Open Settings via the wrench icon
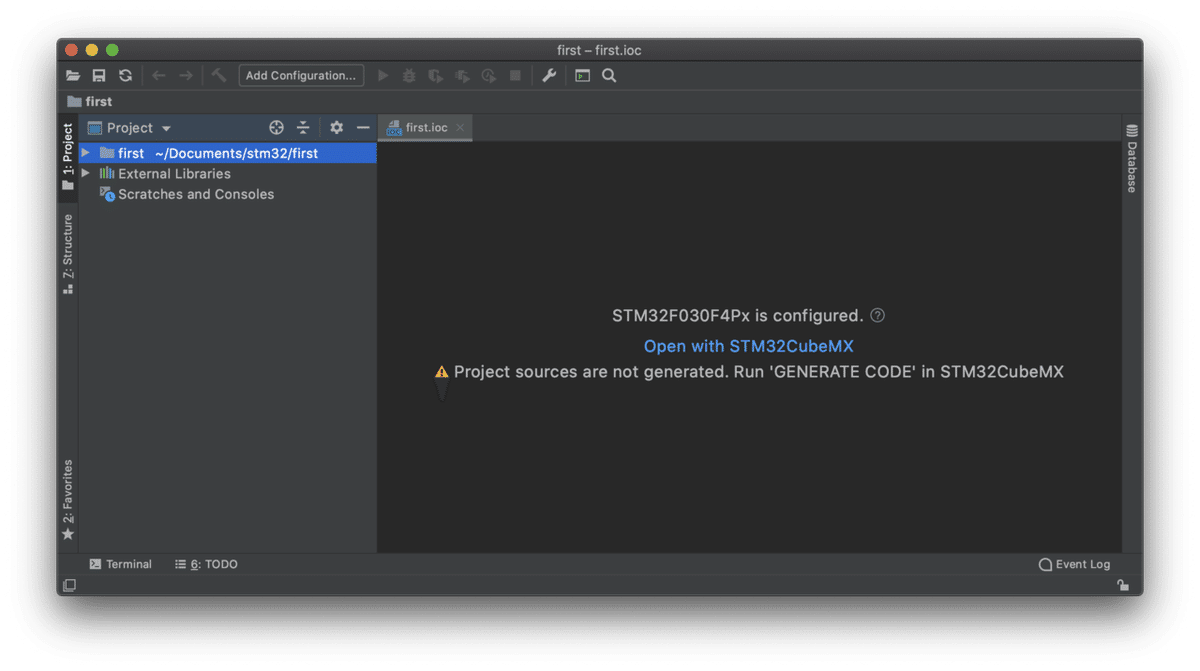This screenshot has width=1200, height=671. pyautogui.click(x=549, y=76)
